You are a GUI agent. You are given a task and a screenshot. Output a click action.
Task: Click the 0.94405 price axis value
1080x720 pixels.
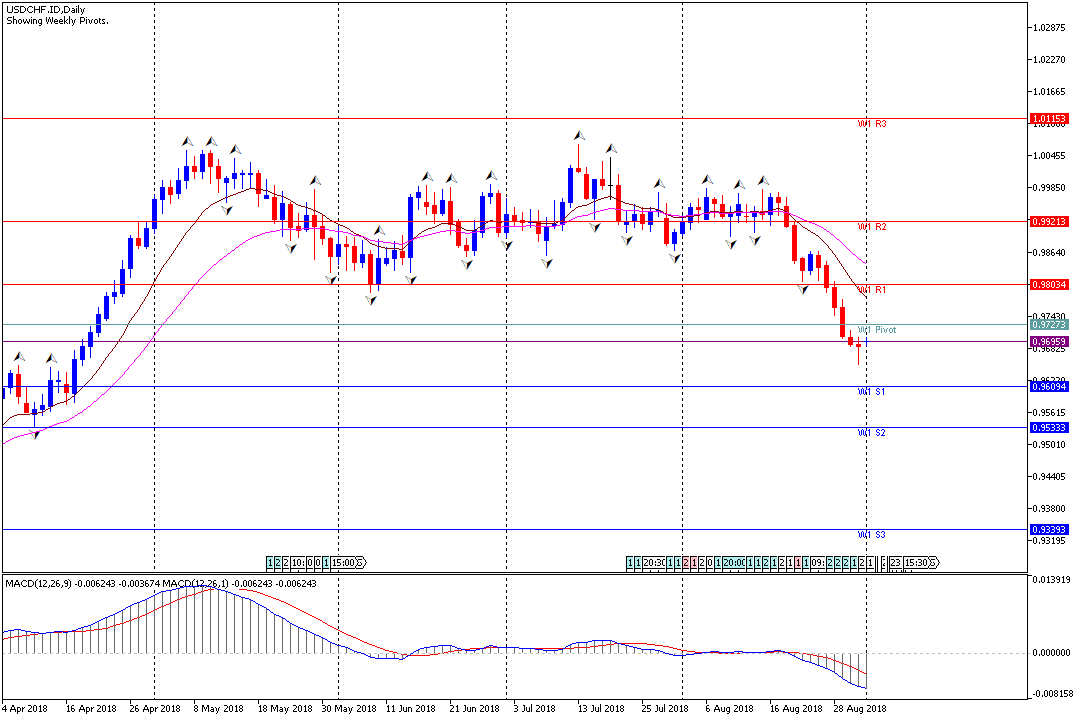[1050, 476]
